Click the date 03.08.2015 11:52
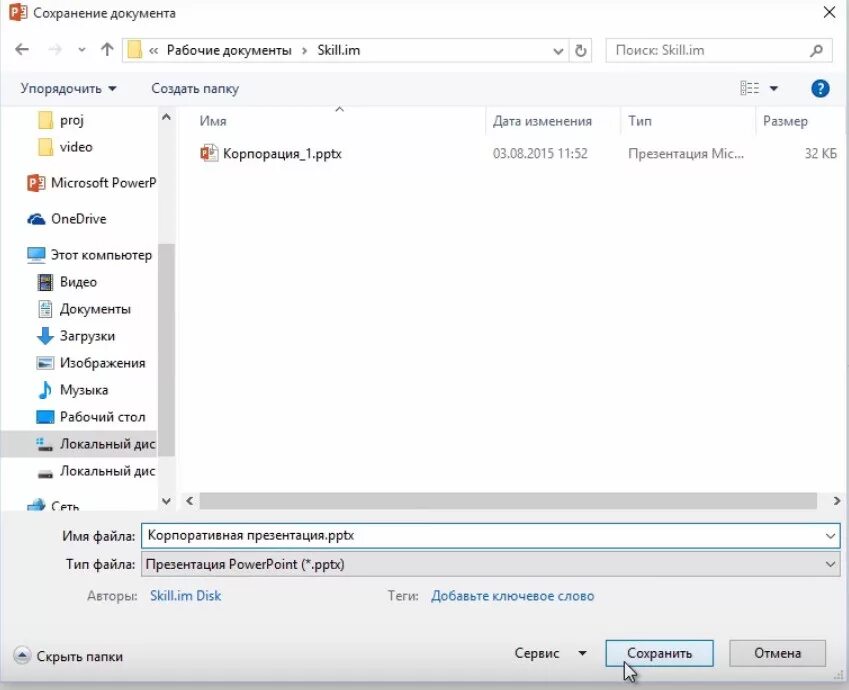This screenshot has height=690, width=849. 540,154
